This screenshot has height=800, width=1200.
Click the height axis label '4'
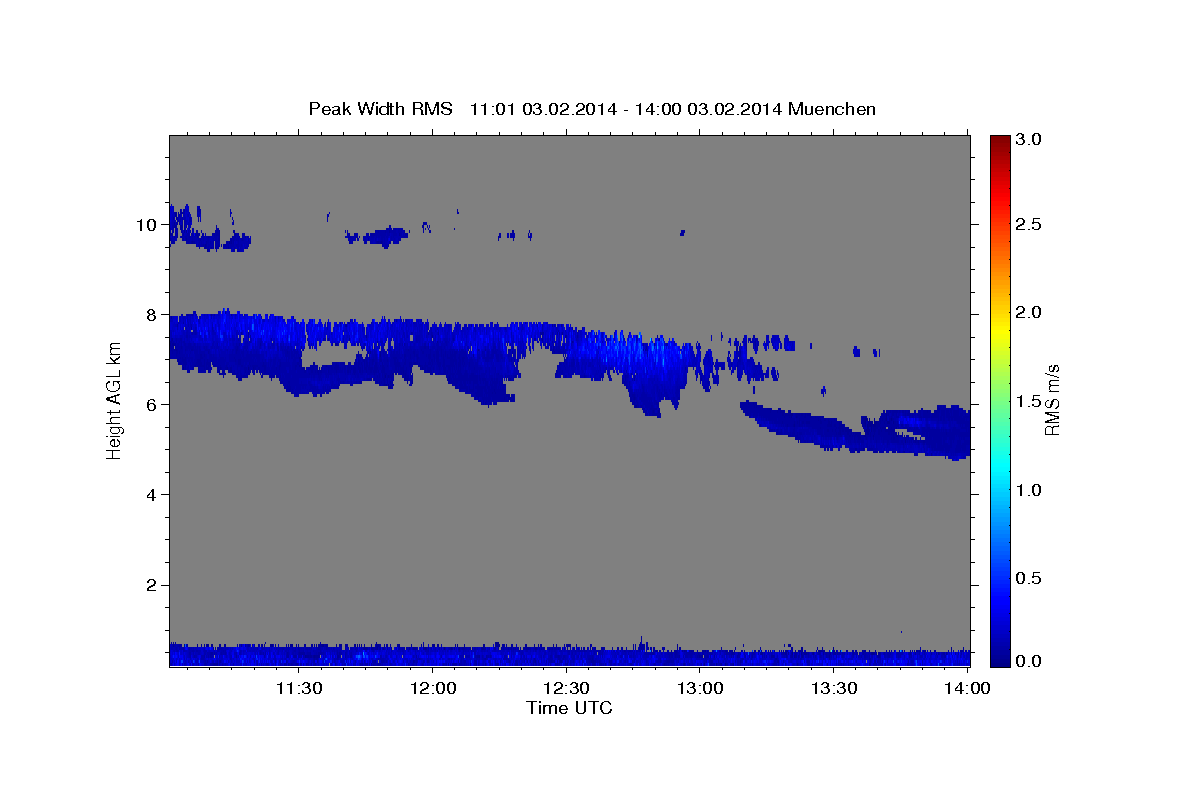153,494
